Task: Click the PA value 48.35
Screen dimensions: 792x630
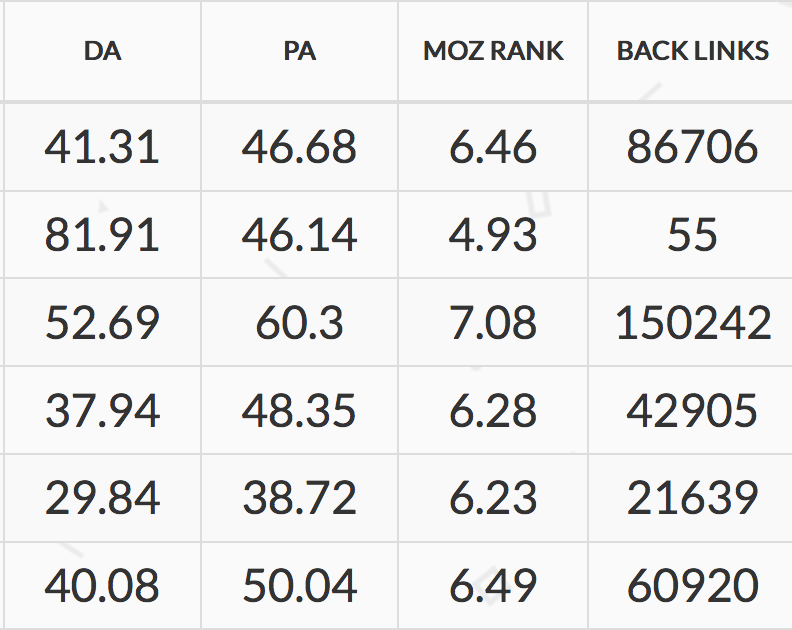Action: (x=299, y=410)
